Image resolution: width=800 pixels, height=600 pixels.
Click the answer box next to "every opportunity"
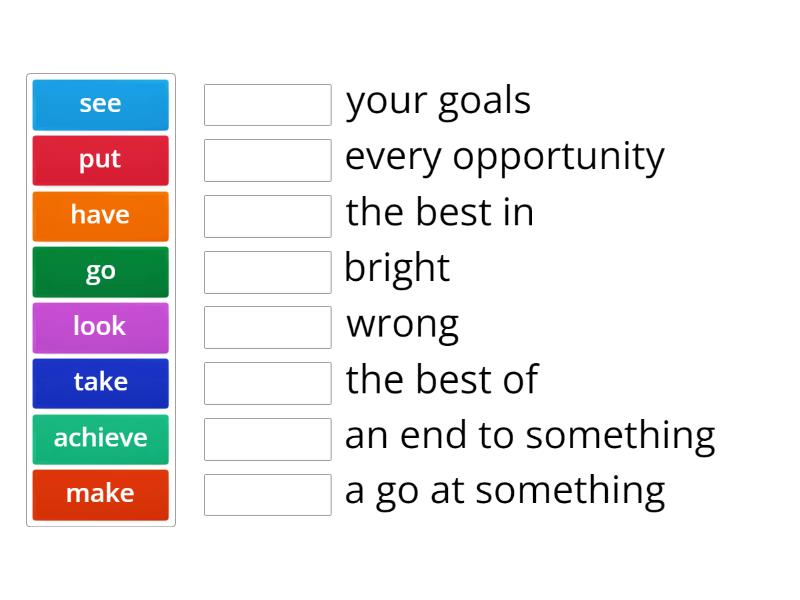[x=267, y=159]
